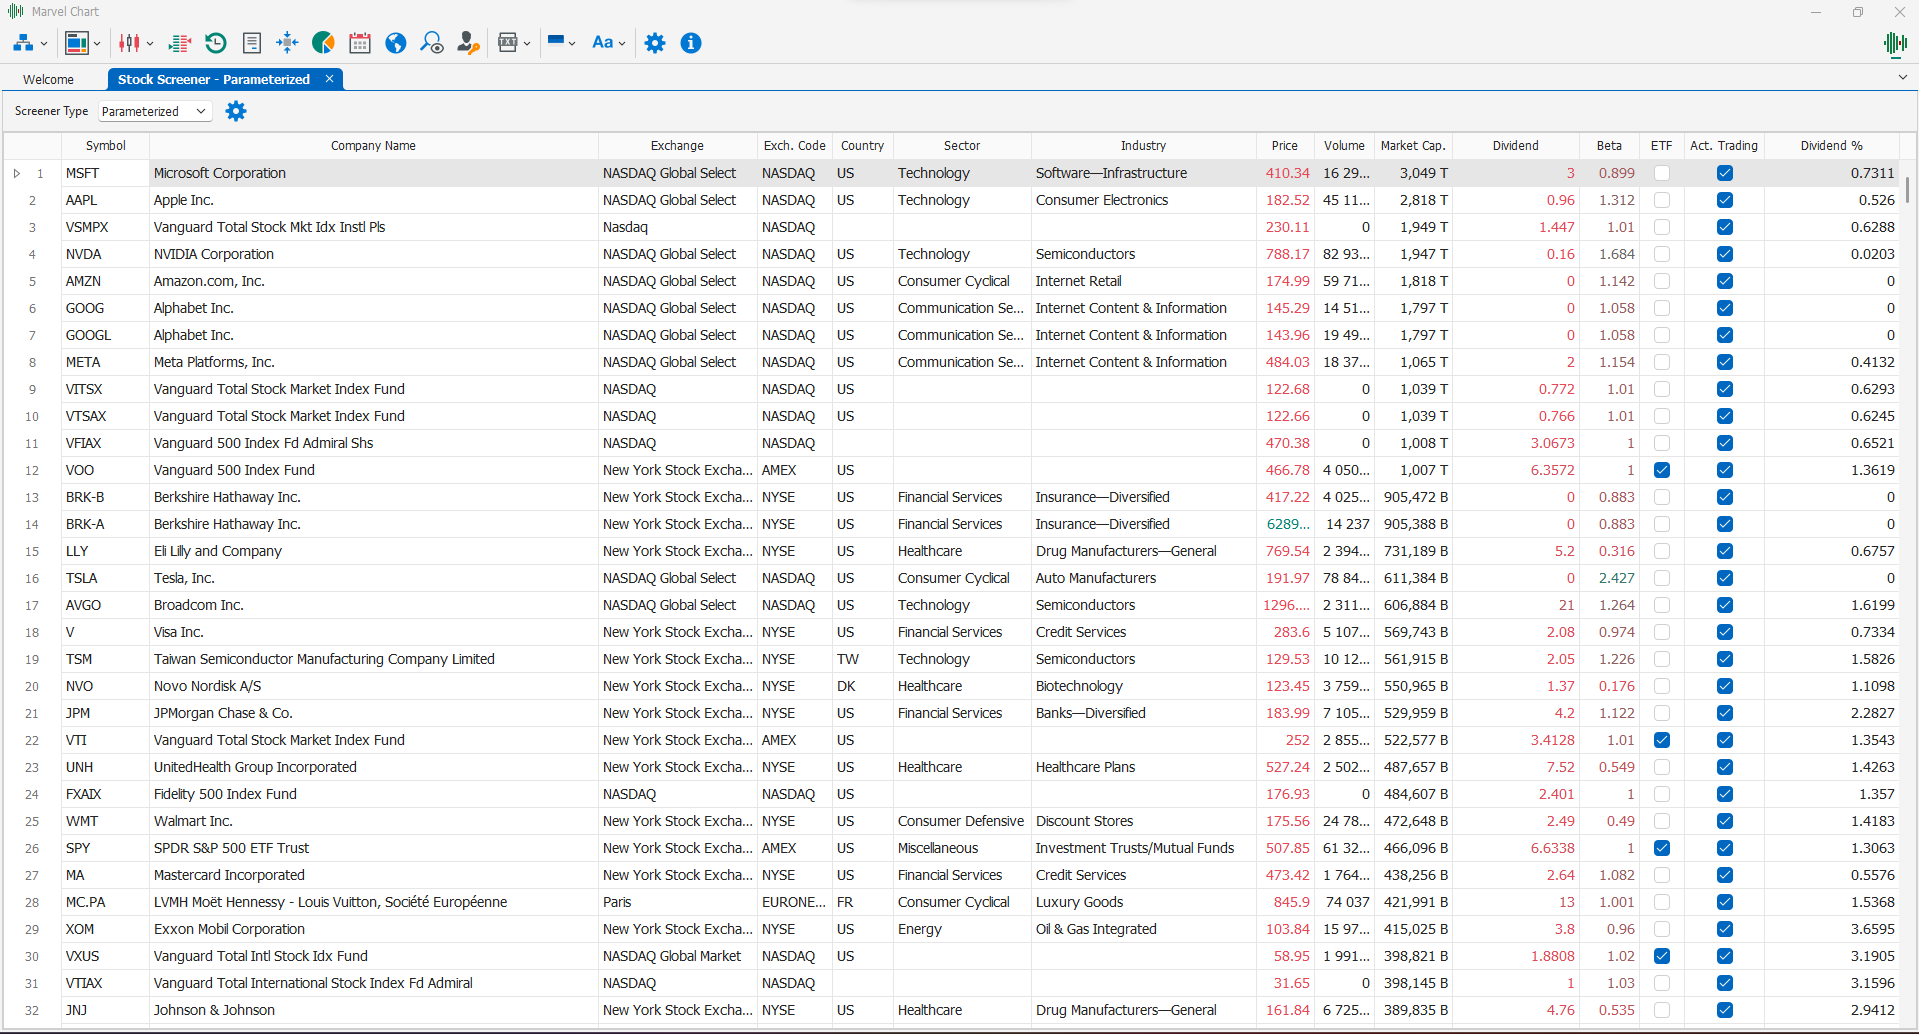Sort by the Sector column header
1919x1034 pixels.
coord(962,145)
